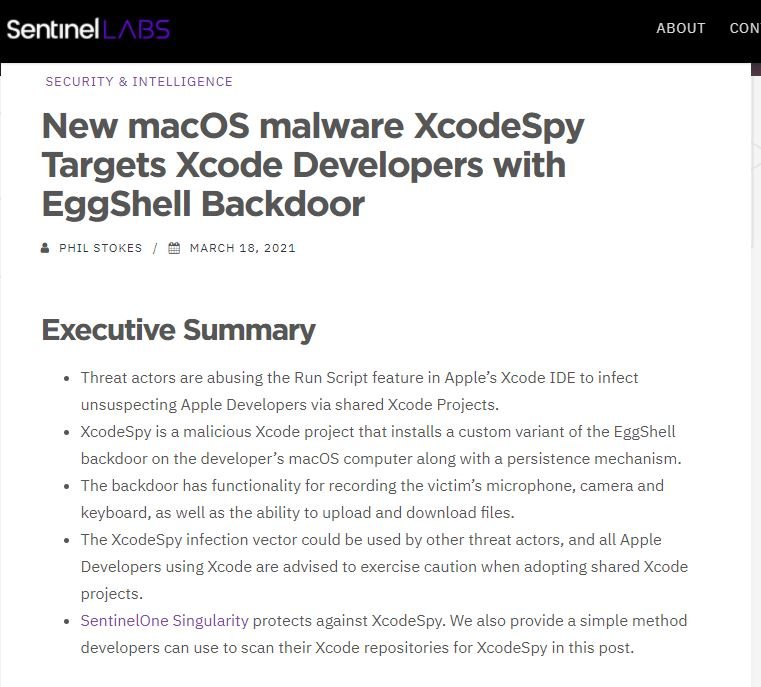Viewport: 761px width, 687px height.
Task: Click the bullet dot before SentinelOne Singularity
Action: coord(67,622)
